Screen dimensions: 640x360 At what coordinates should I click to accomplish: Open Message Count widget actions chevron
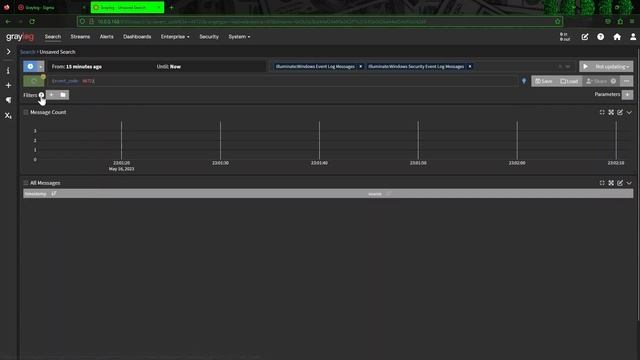coord(629,112)
